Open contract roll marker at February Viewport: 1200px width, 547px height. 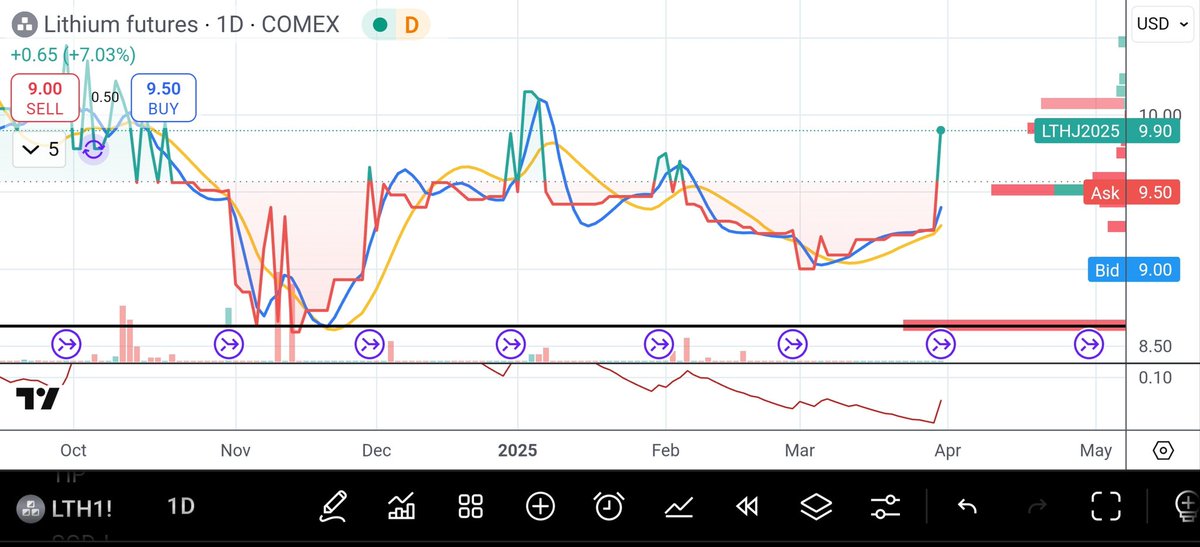(660, 346)
